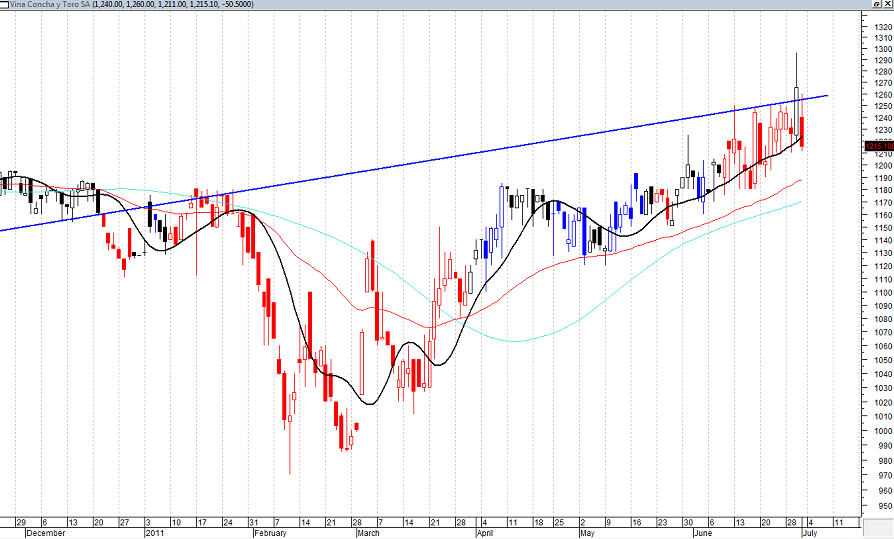This screenshot has height=539, width=894.
Task: Click the June month label
Action: (x=703, y=533)
